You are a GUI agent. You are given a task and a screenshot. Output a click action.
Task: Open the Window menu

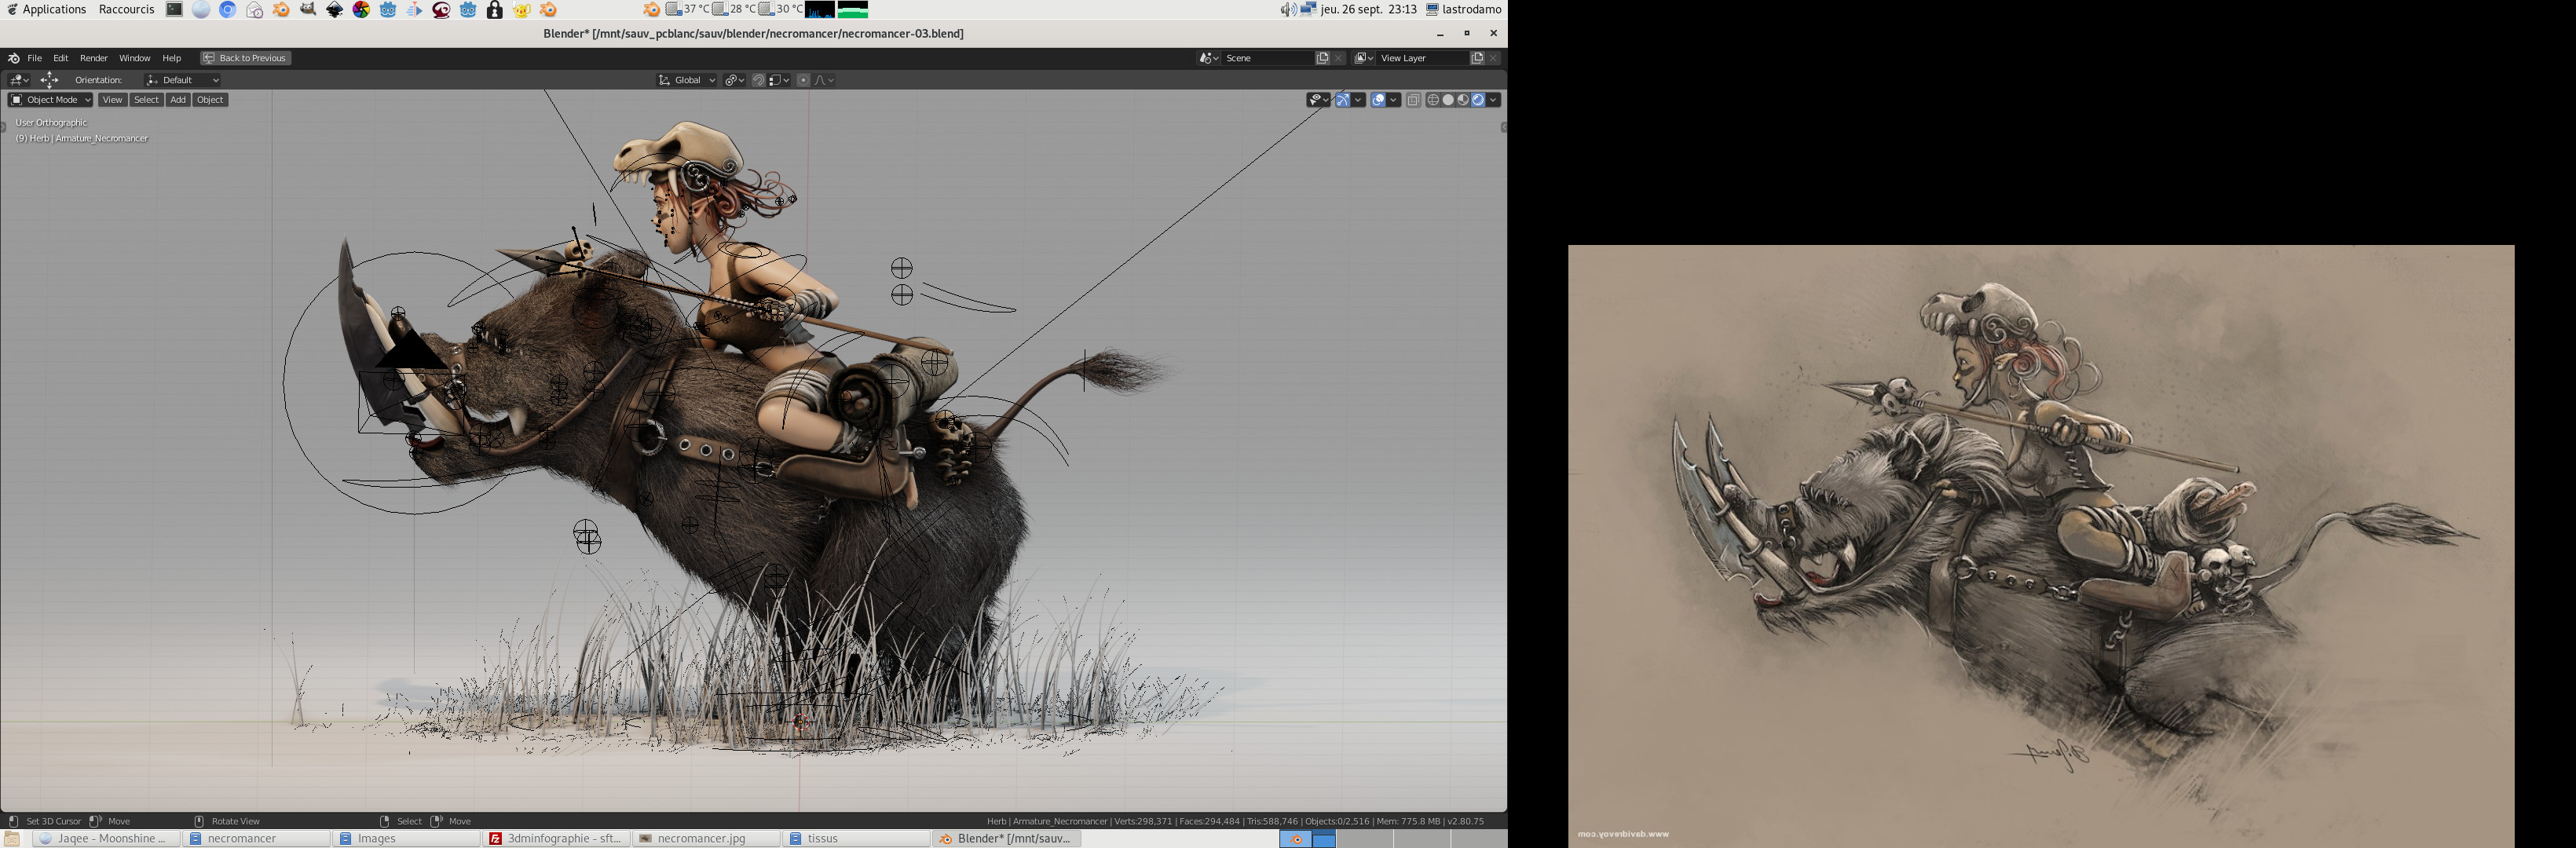tap(135, 58)
